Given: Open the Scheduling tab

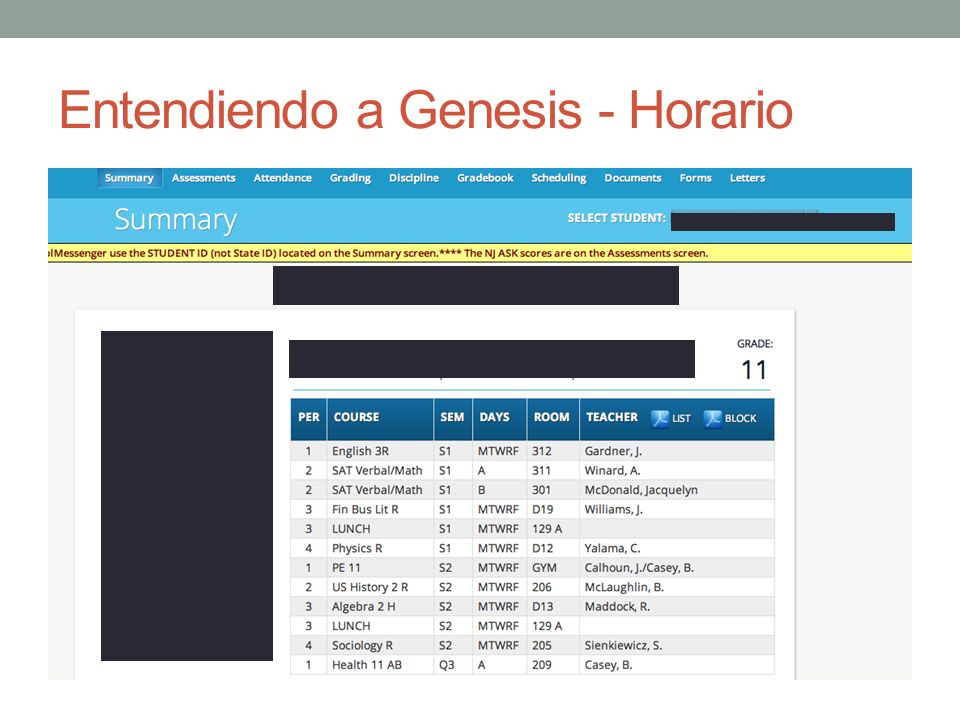Looking at the screenshot, I should pyautogui.click(x=558, y=178).
